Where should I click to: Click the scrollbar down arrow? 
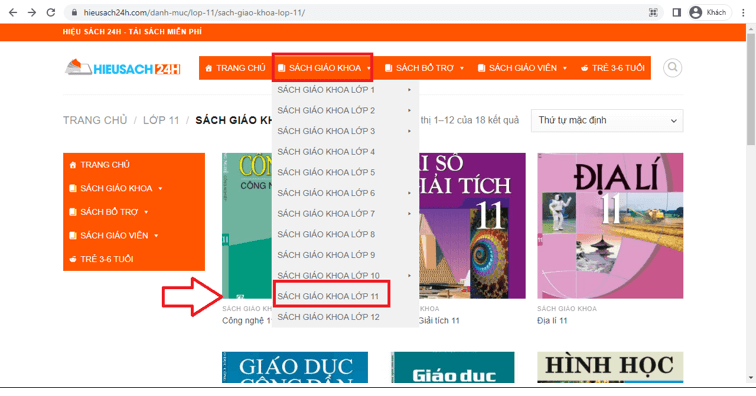(751, 378)
